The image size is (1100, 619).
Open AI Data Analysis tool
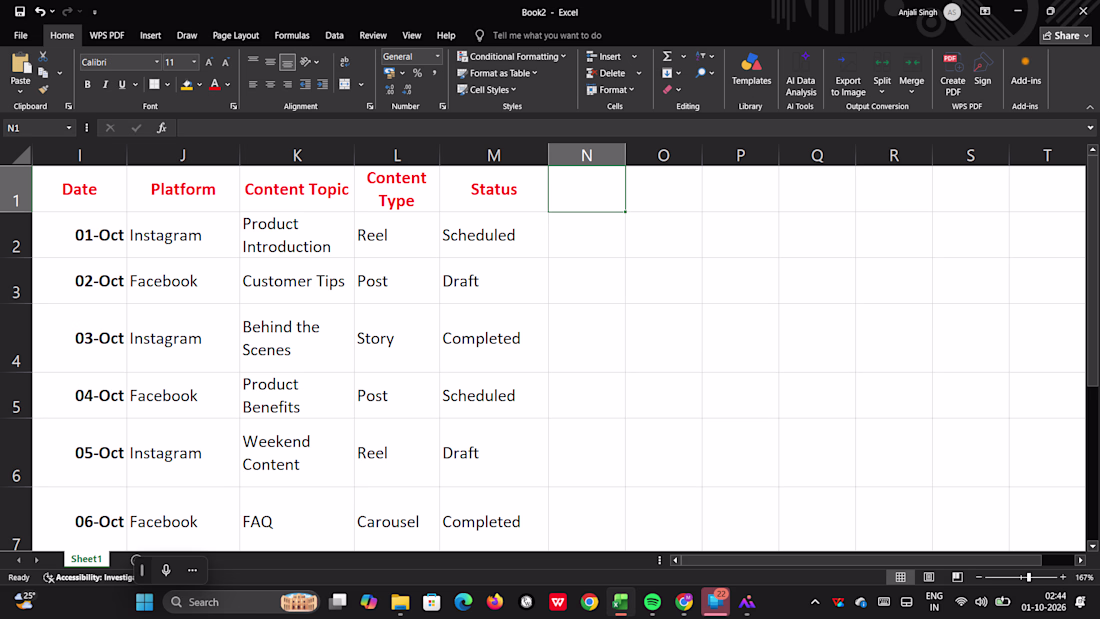click(x=800, y=74)
